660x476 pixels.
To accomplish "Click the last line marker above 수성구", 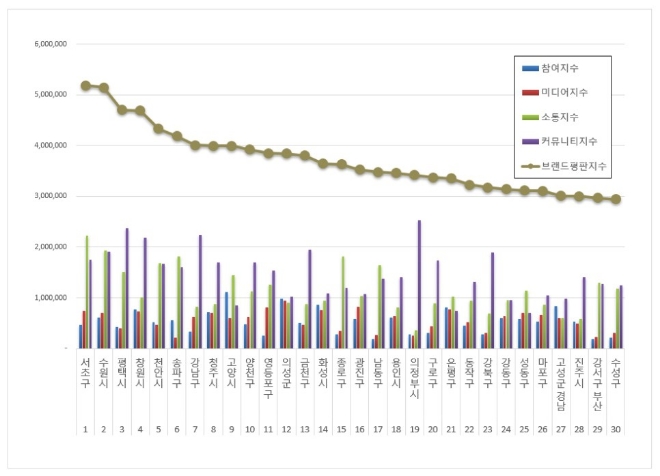I will (616, 199).
